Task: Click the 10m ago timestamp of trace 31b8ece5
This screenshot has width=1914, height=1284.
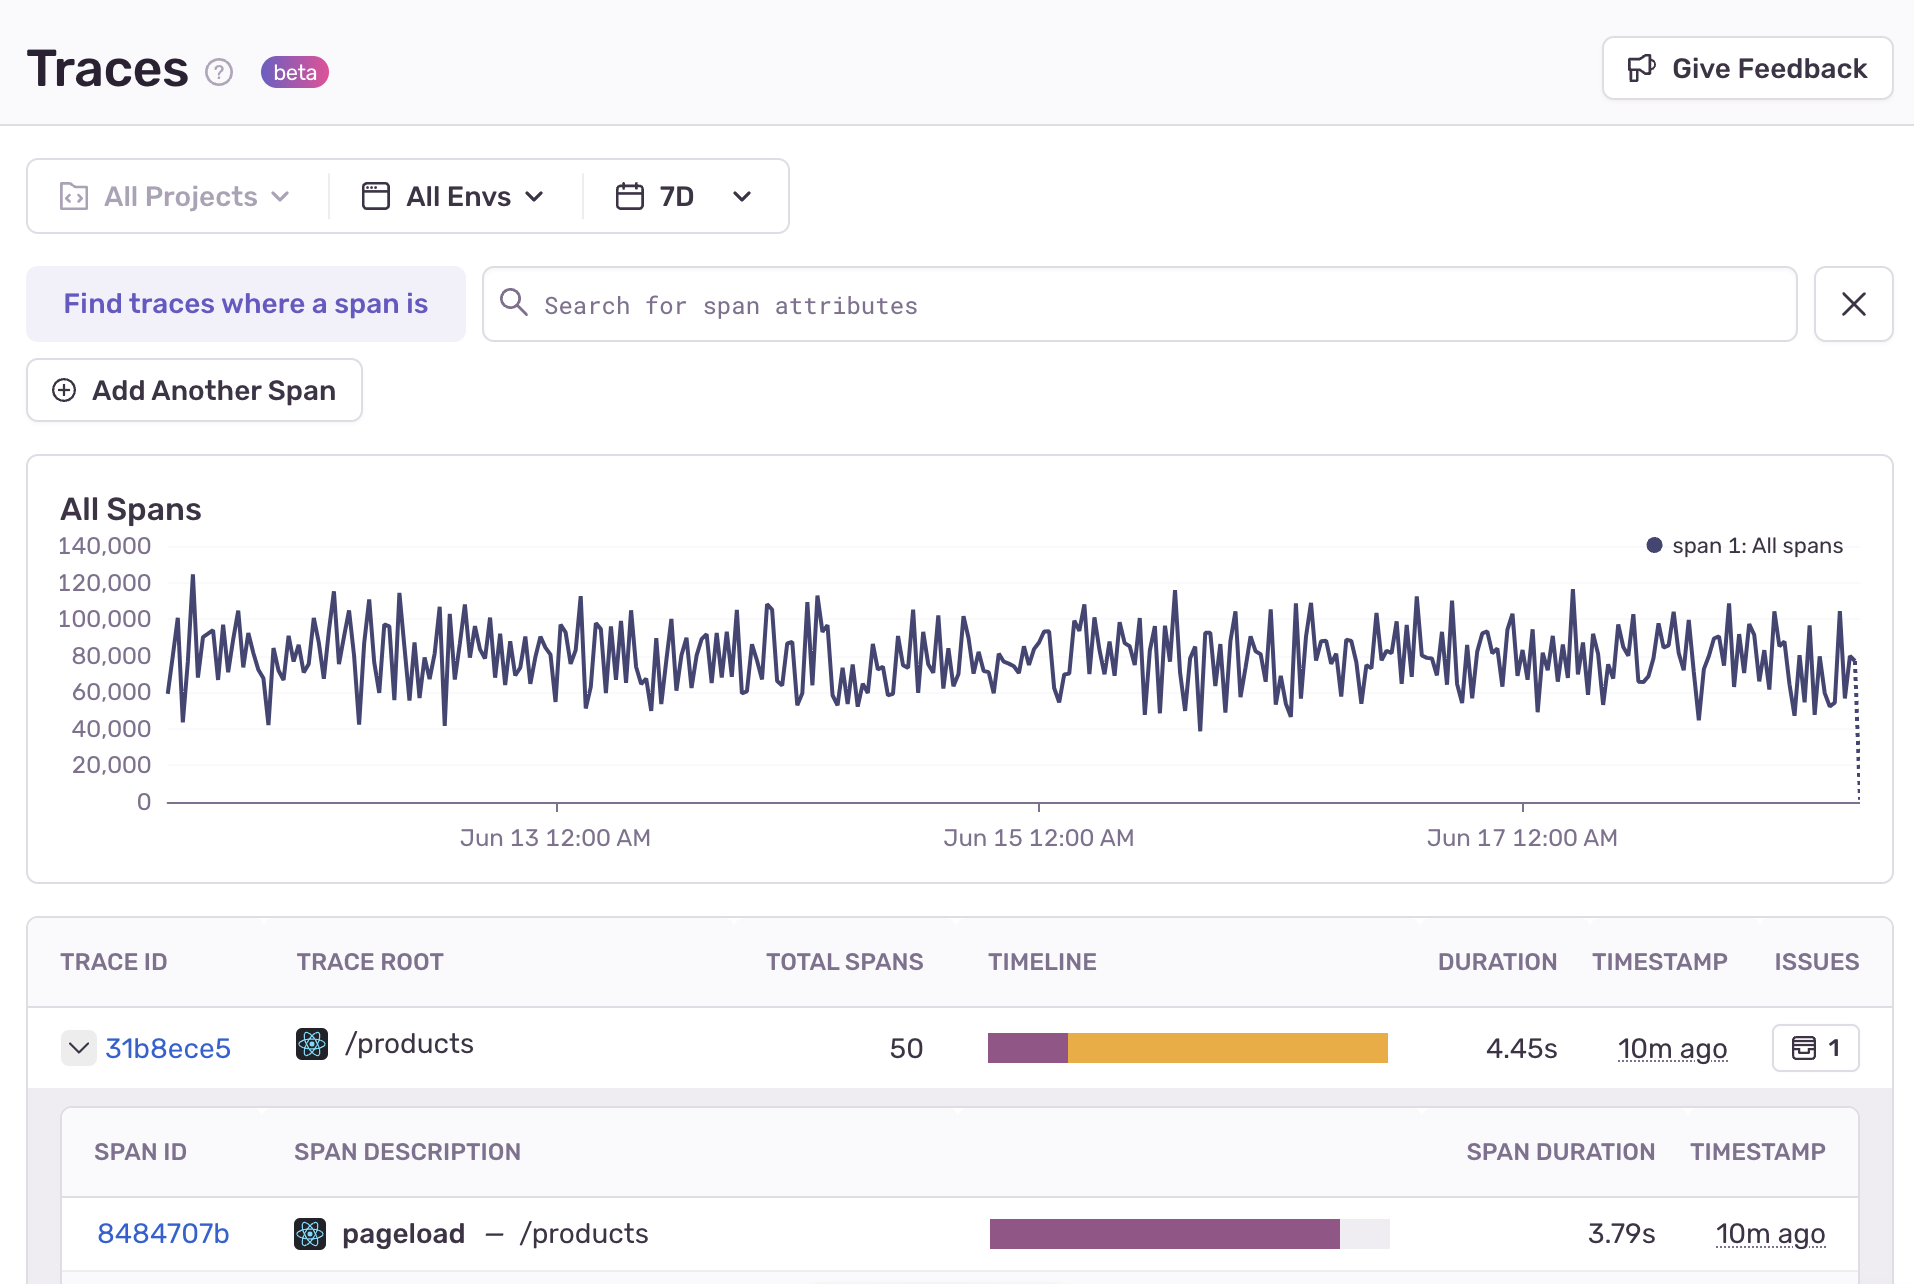Action: [1673, 1048]
